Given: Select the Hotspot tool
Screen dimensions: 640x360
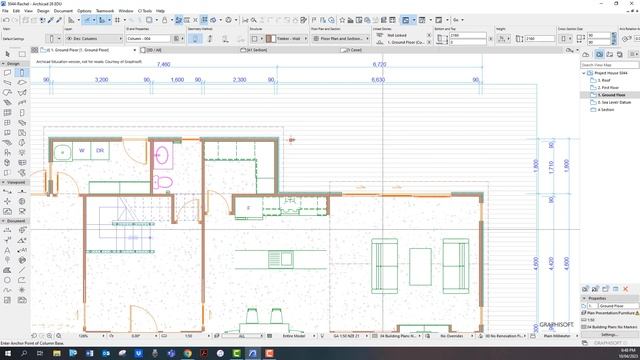Looking at the screenshot, I should tap(22, 290).
